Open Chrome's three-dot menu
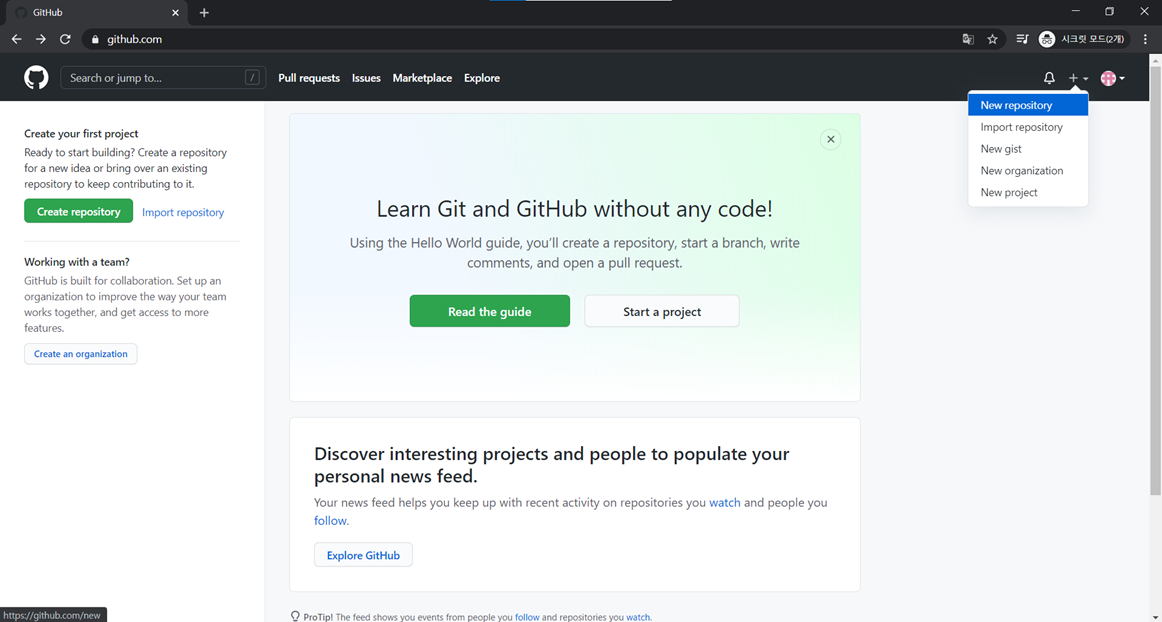The height and width of the screenshot is (622, 1162). point(1145,39)
